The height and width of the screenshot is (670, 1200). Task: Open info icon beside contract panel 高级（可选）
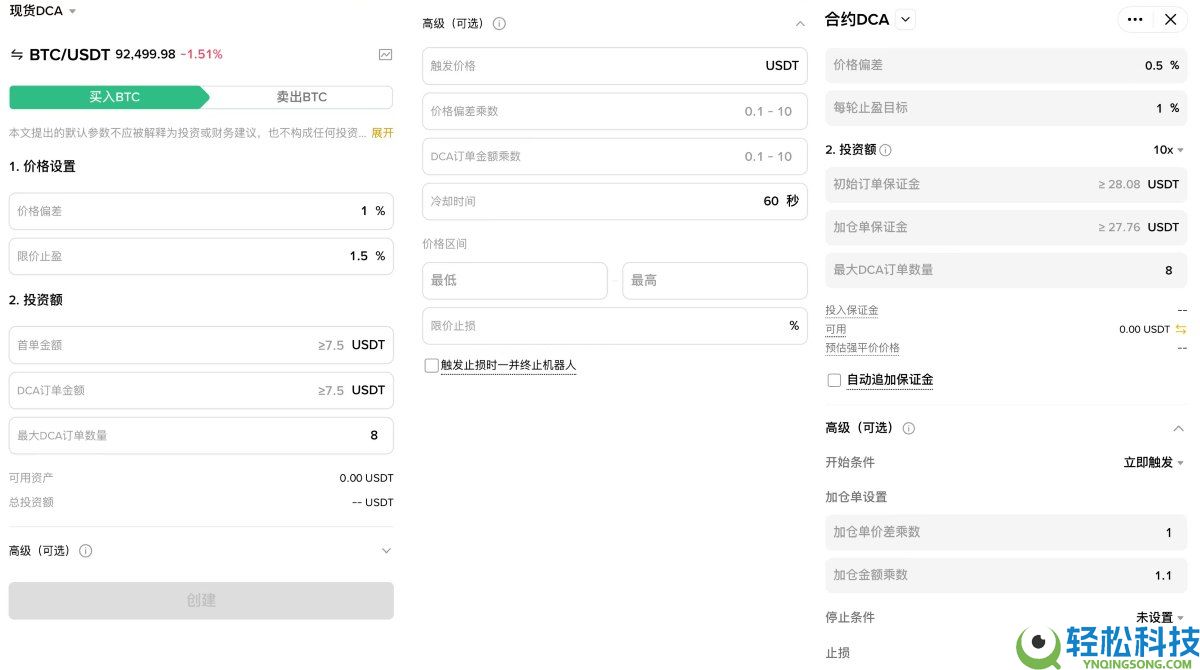coord(908,427)
